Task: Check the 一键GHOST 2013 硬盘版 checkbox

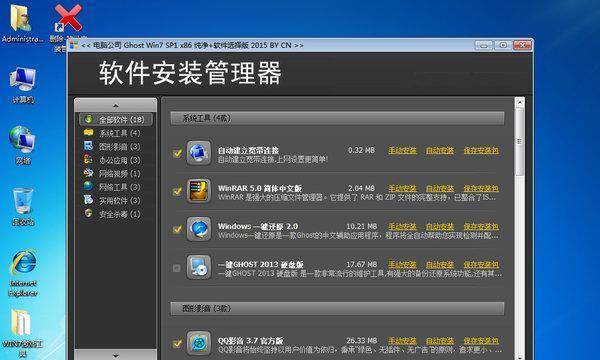Action: pyautogui.click(x=176, y=268)
